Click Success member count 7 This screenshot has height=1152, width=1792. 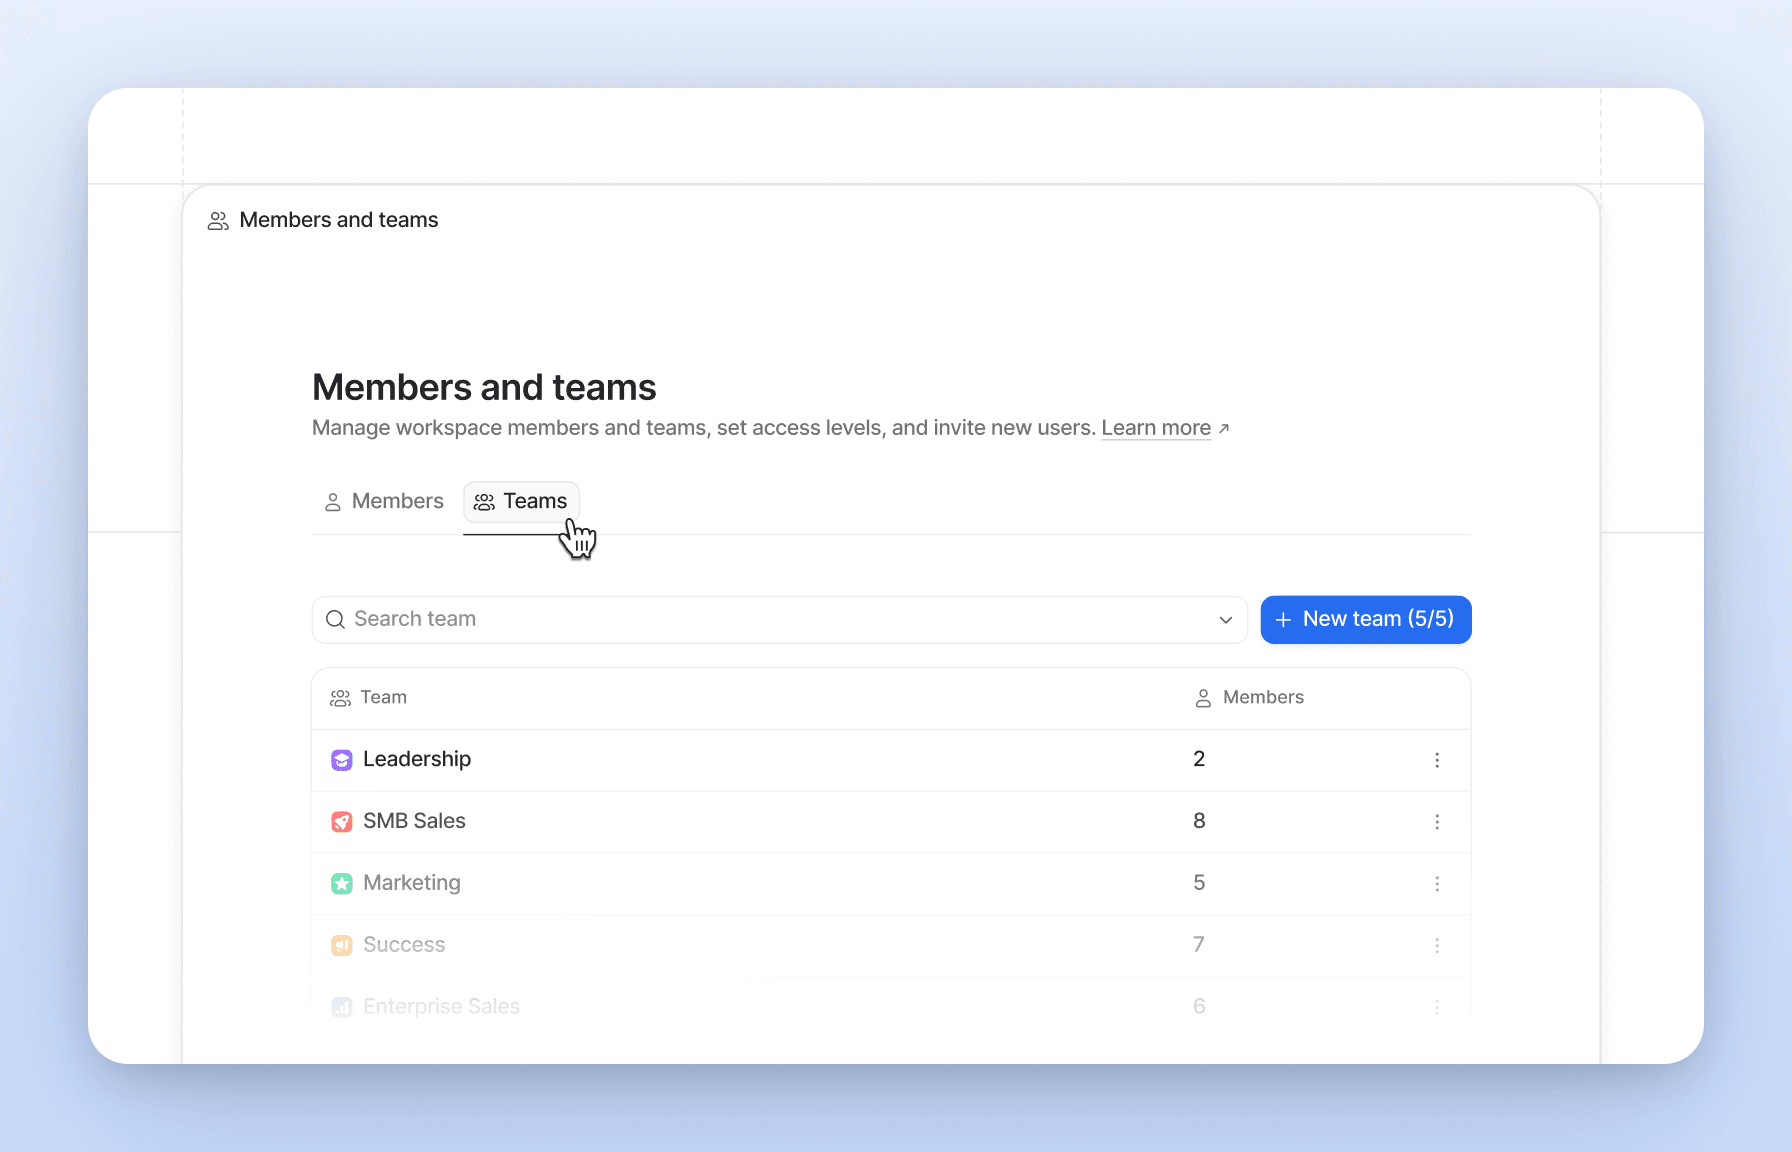[1199, 945]
